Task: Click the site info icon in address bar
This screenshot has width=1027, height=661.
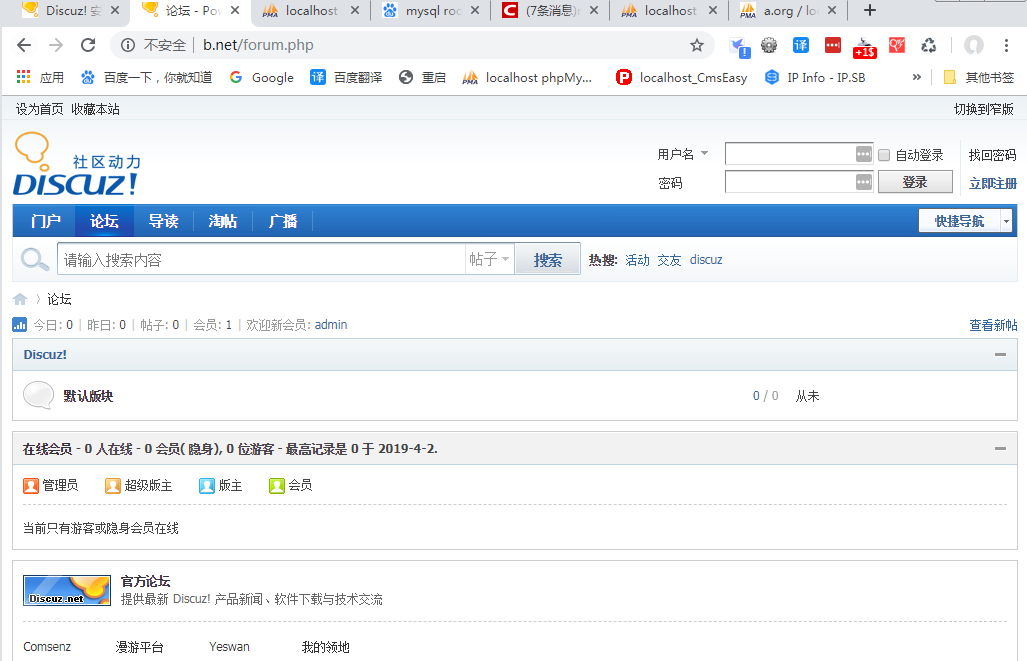Action: pyautogui.click(x=128, y=45)
